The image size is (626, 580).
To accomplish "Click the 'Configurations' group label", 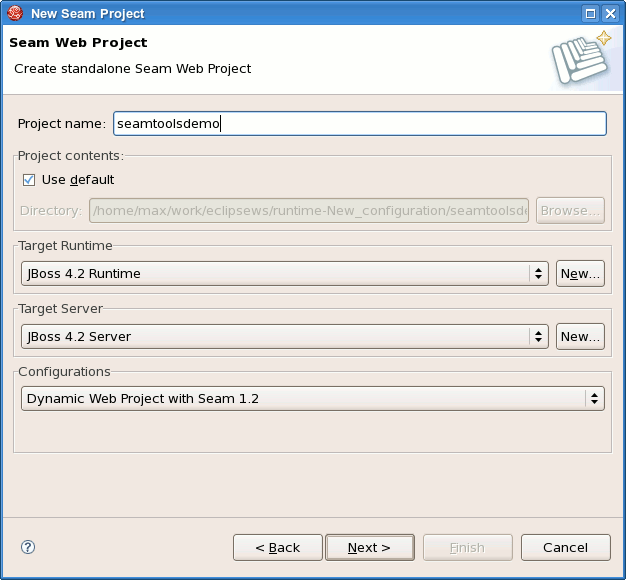I will pyautogui.click(x=64, y=372).
